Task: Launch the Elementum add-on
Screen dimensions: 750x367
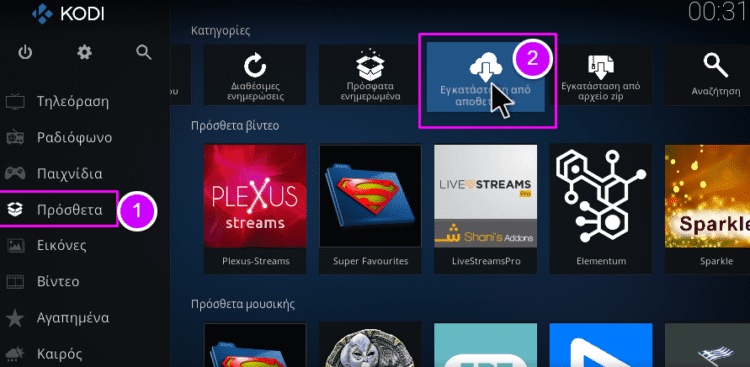Action: pos(601,209)
